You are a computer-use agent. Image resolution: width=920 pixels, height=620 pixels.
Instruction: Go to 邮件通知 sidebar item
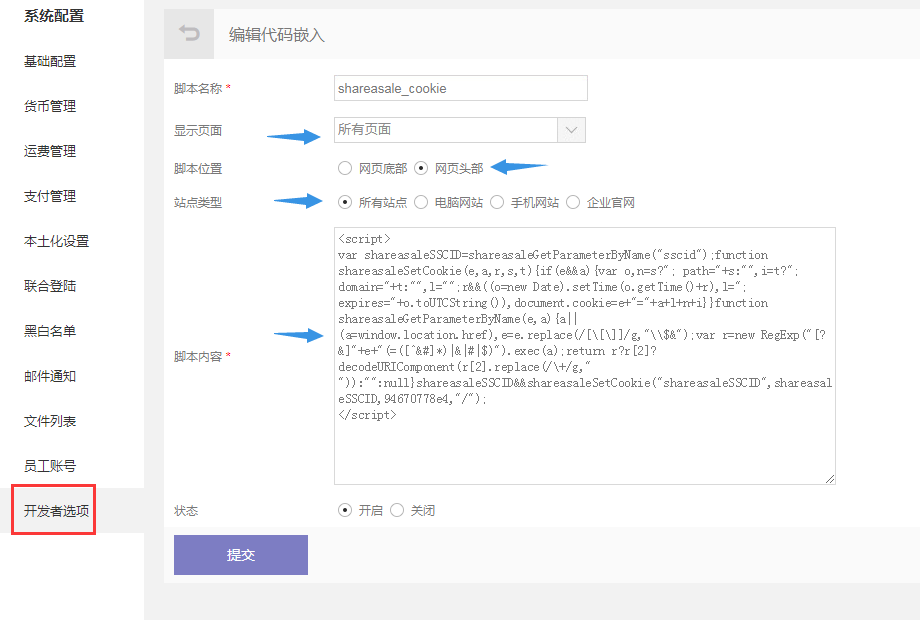50,376
